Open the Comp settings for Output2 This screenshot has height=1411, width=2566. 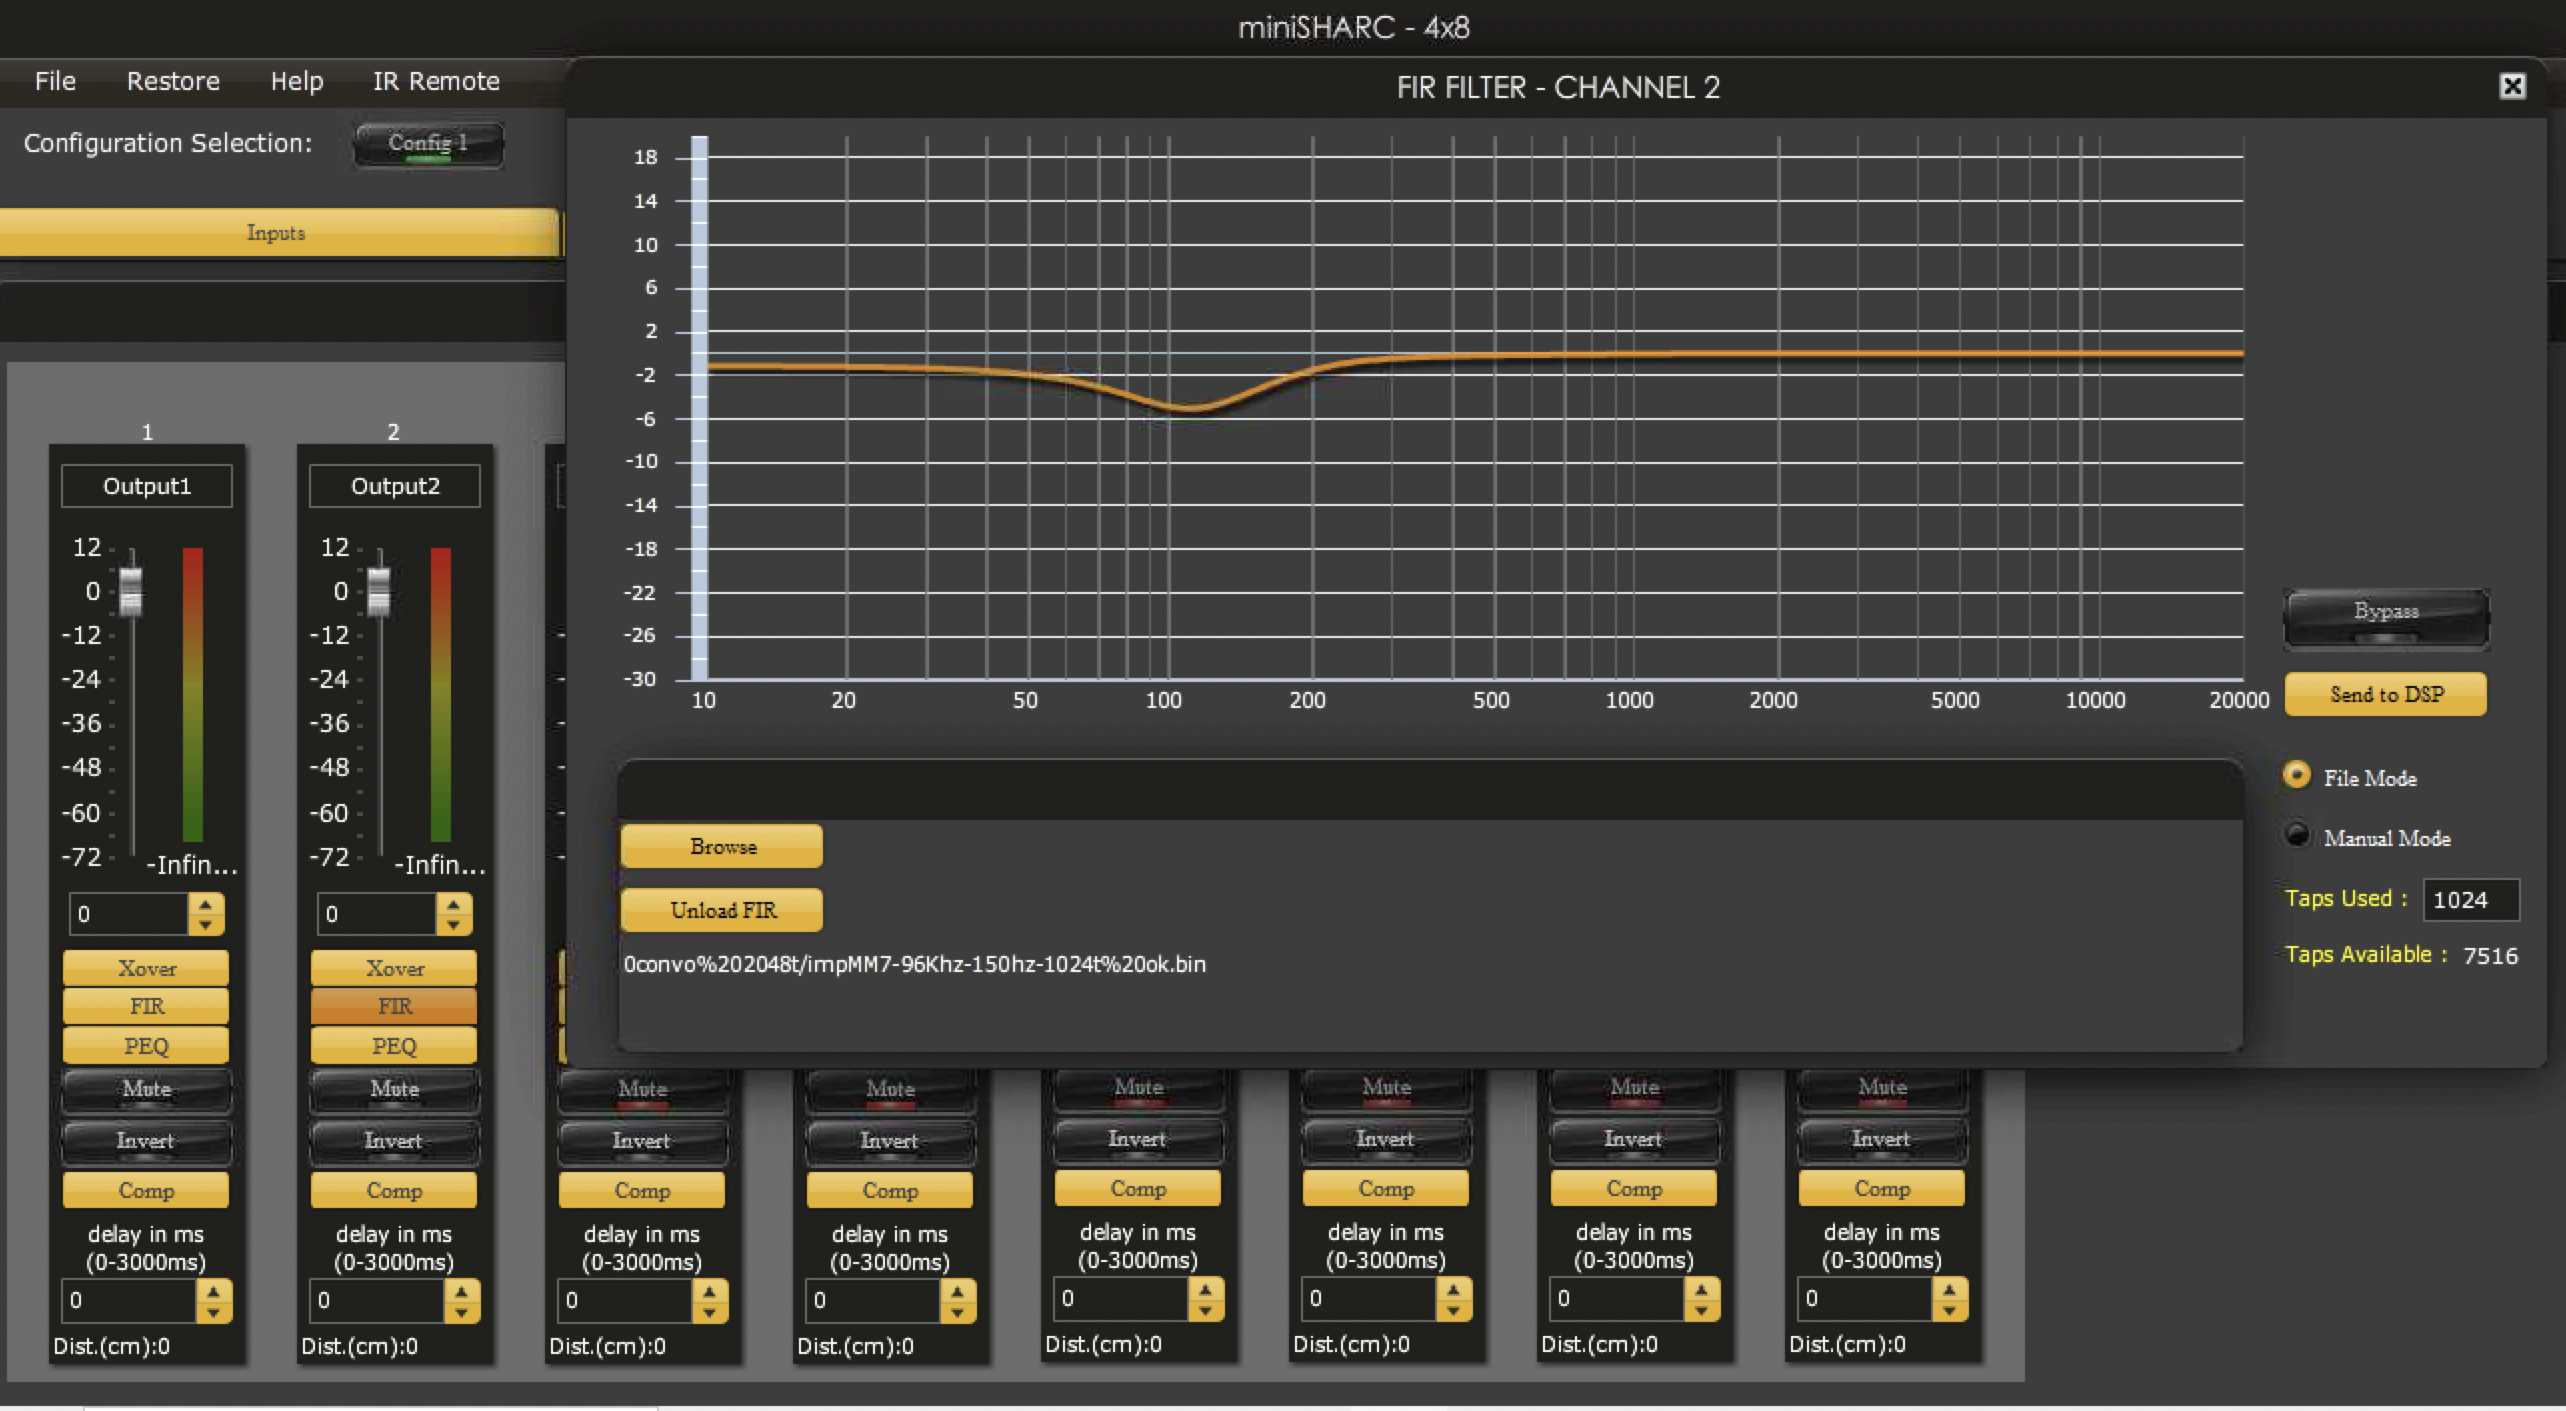[394, 1190]
